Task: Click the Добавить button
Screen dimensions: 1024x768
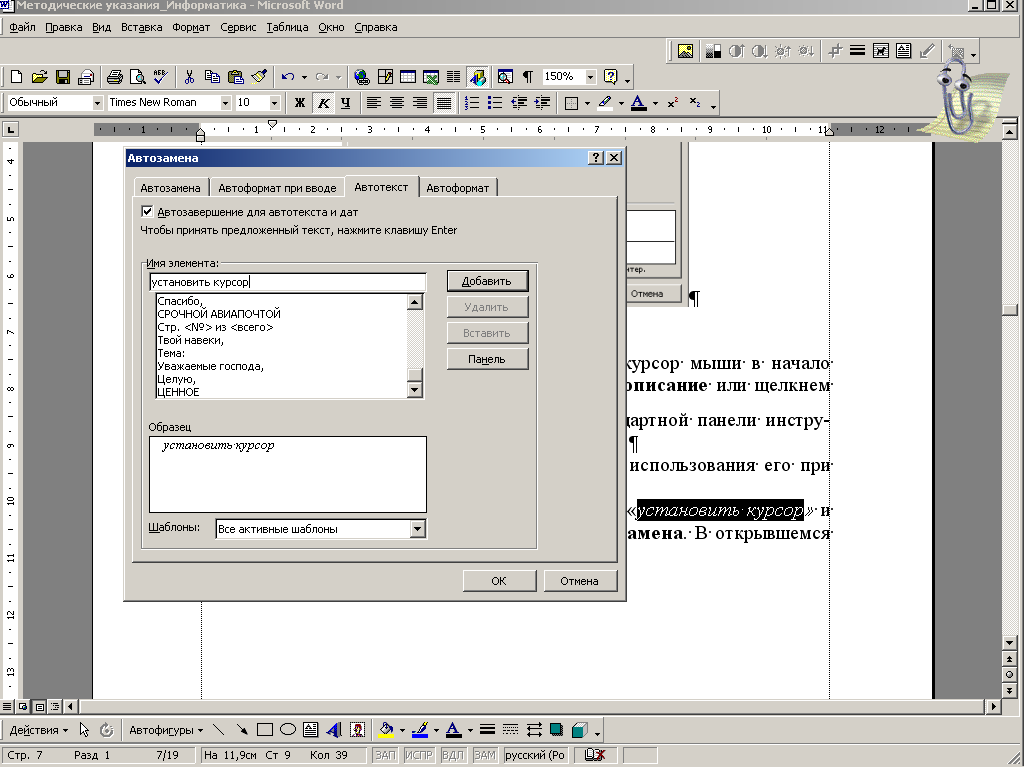Action: point(487,281)
